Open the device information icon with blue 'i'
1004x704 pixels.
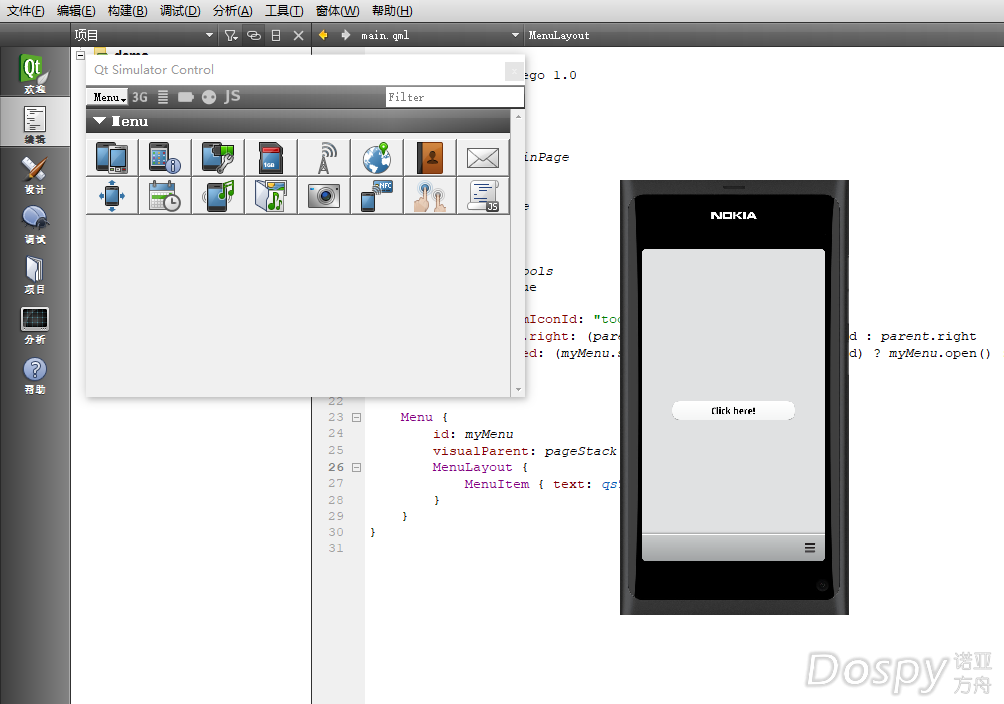165,158
